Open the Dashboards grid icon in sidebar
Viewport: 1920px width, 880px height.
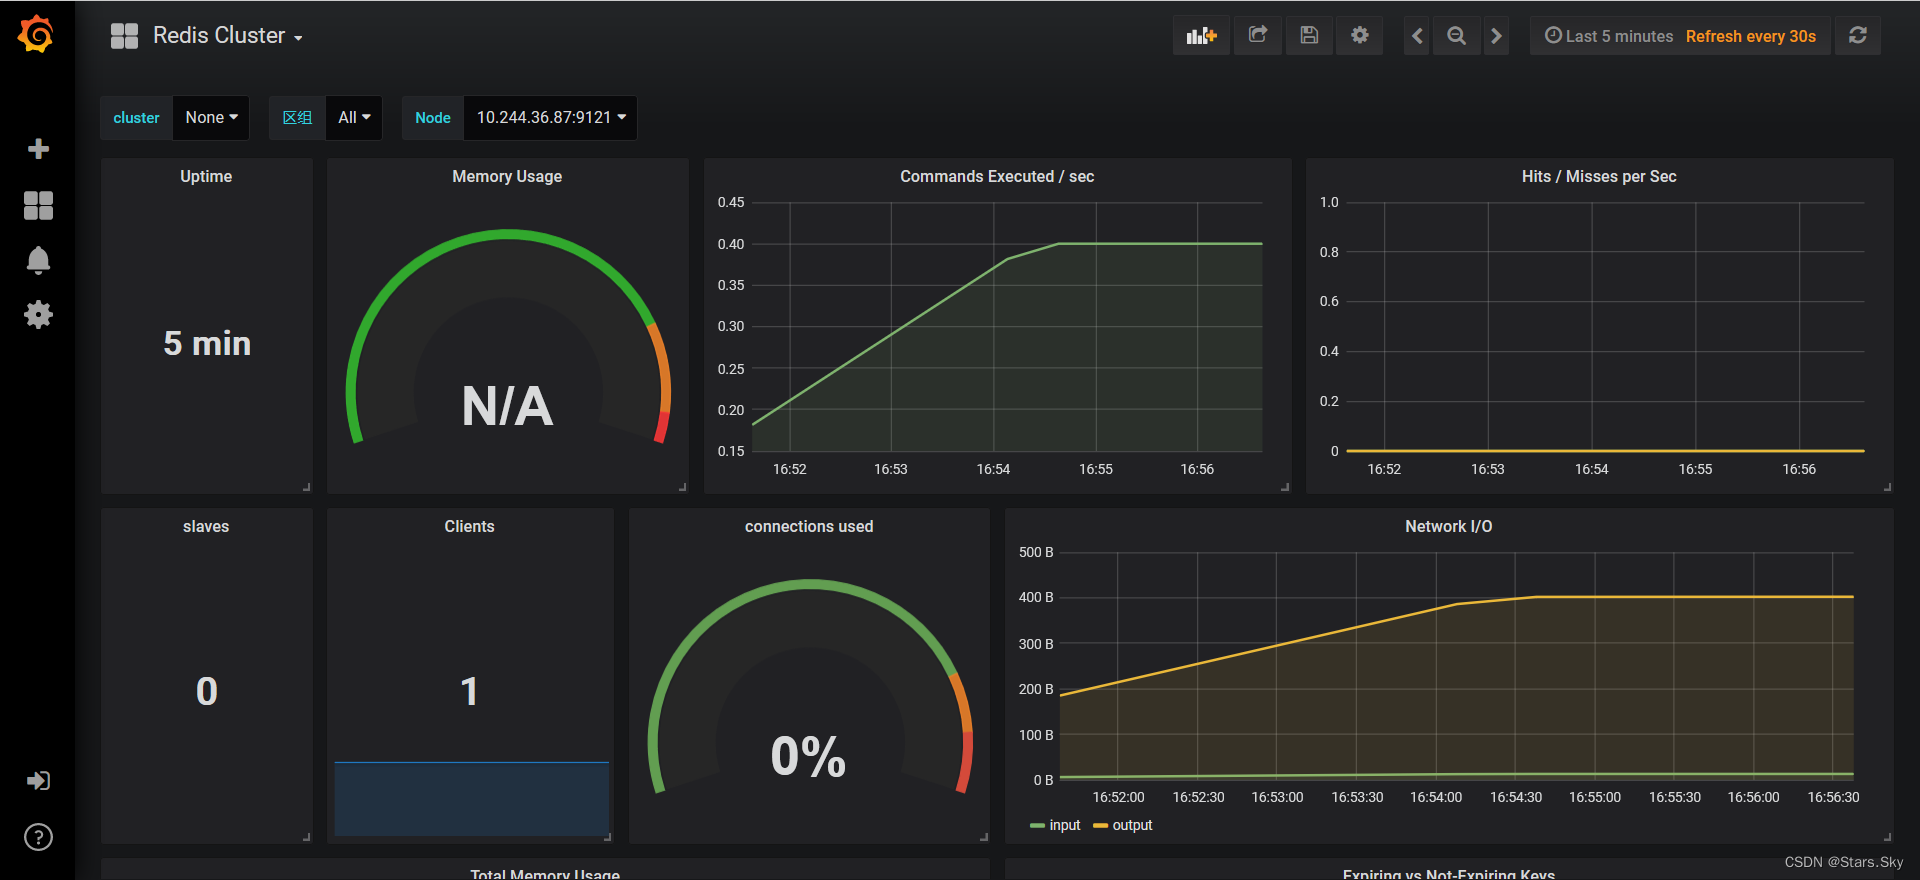[x=38, y=205]
